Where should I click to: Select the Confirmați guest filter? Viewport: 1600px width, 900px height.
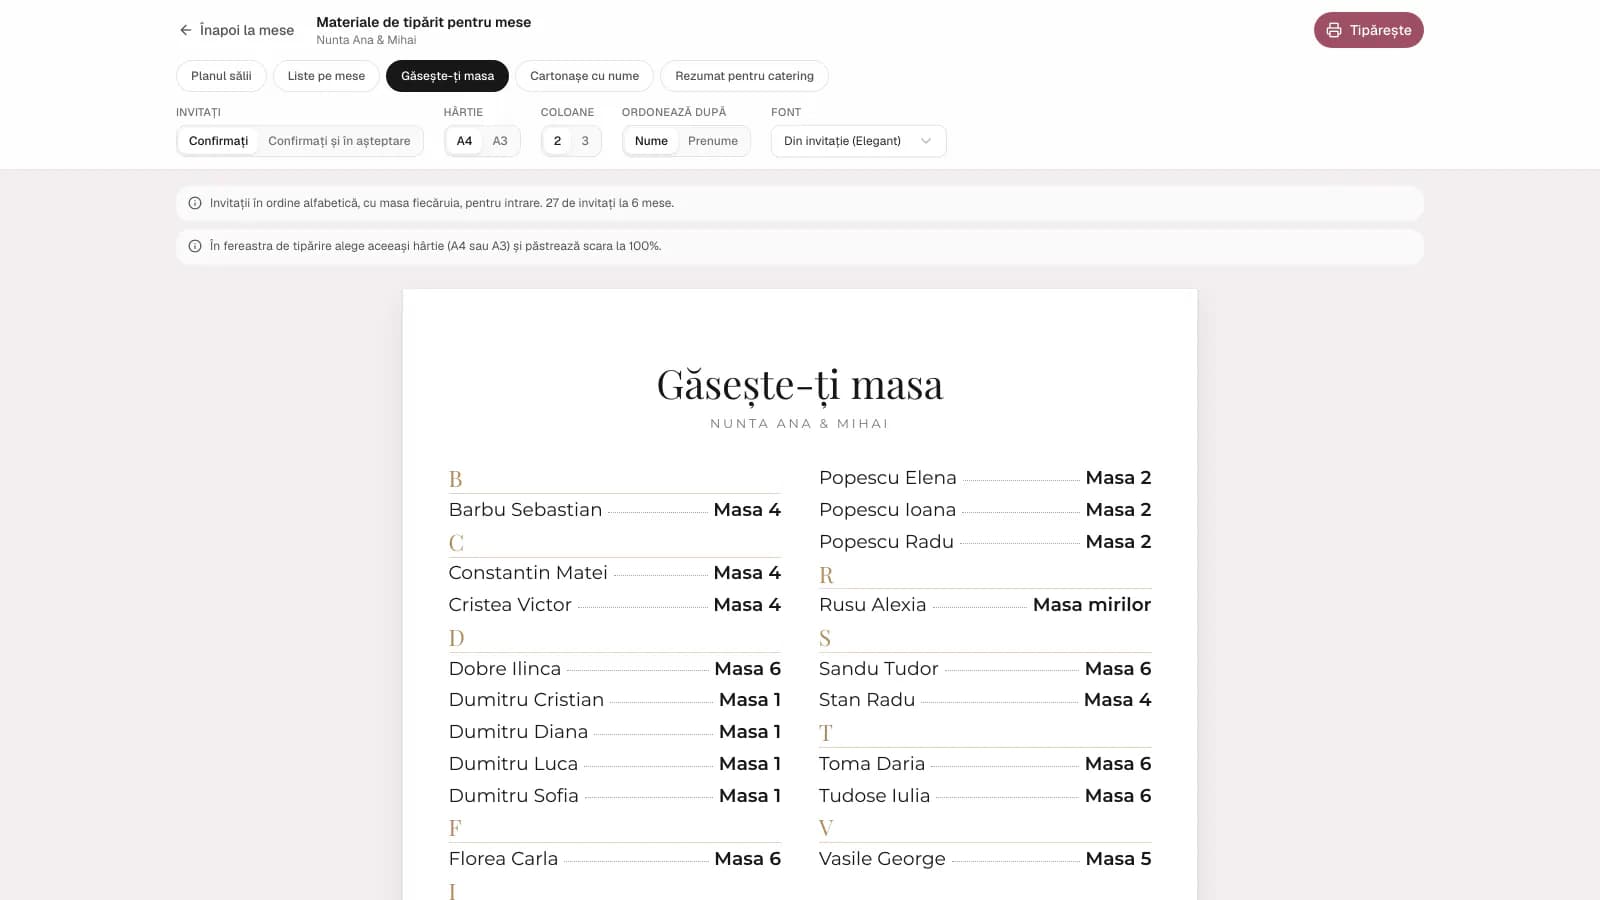[218, 141]
